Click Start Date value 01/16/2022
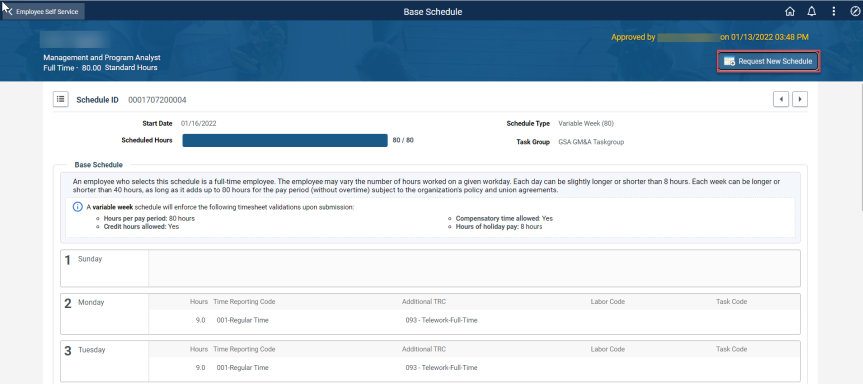 (x=198, y=124)
